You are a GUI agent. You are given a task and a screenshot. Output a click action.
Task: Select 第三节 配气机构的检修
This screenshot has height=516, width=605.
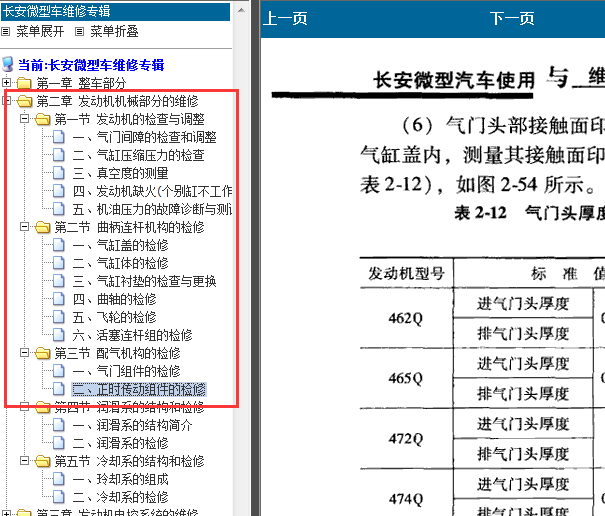[x=117, y=353]
